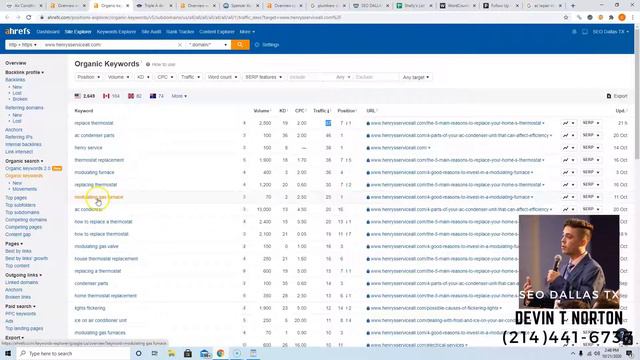Click the Export icon button
The height and width of the screenshot is (360, 640).
pos(617,96)
